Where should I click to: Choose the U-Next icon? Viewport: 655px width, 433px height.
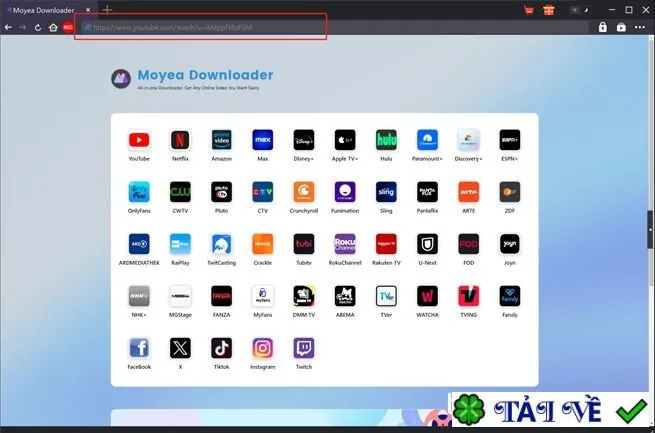tap(427, 244)
